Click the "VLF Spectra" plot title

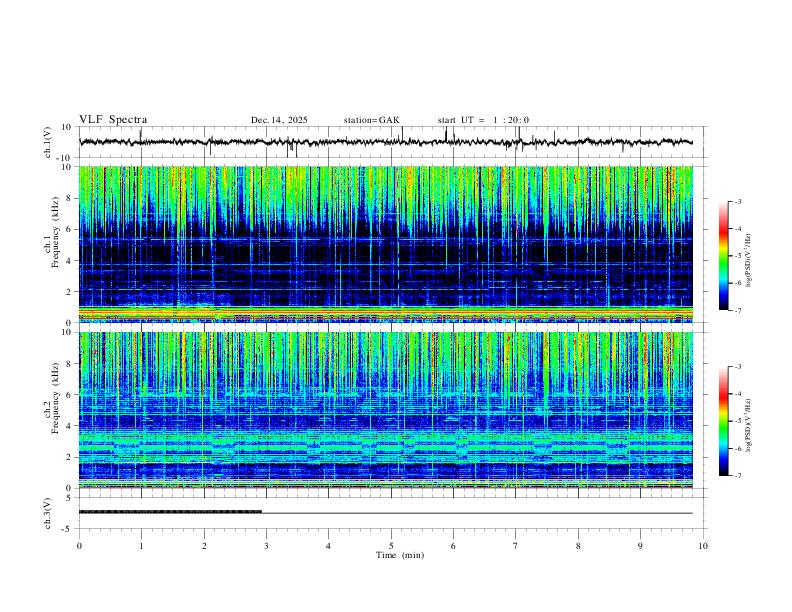point(113,120)
